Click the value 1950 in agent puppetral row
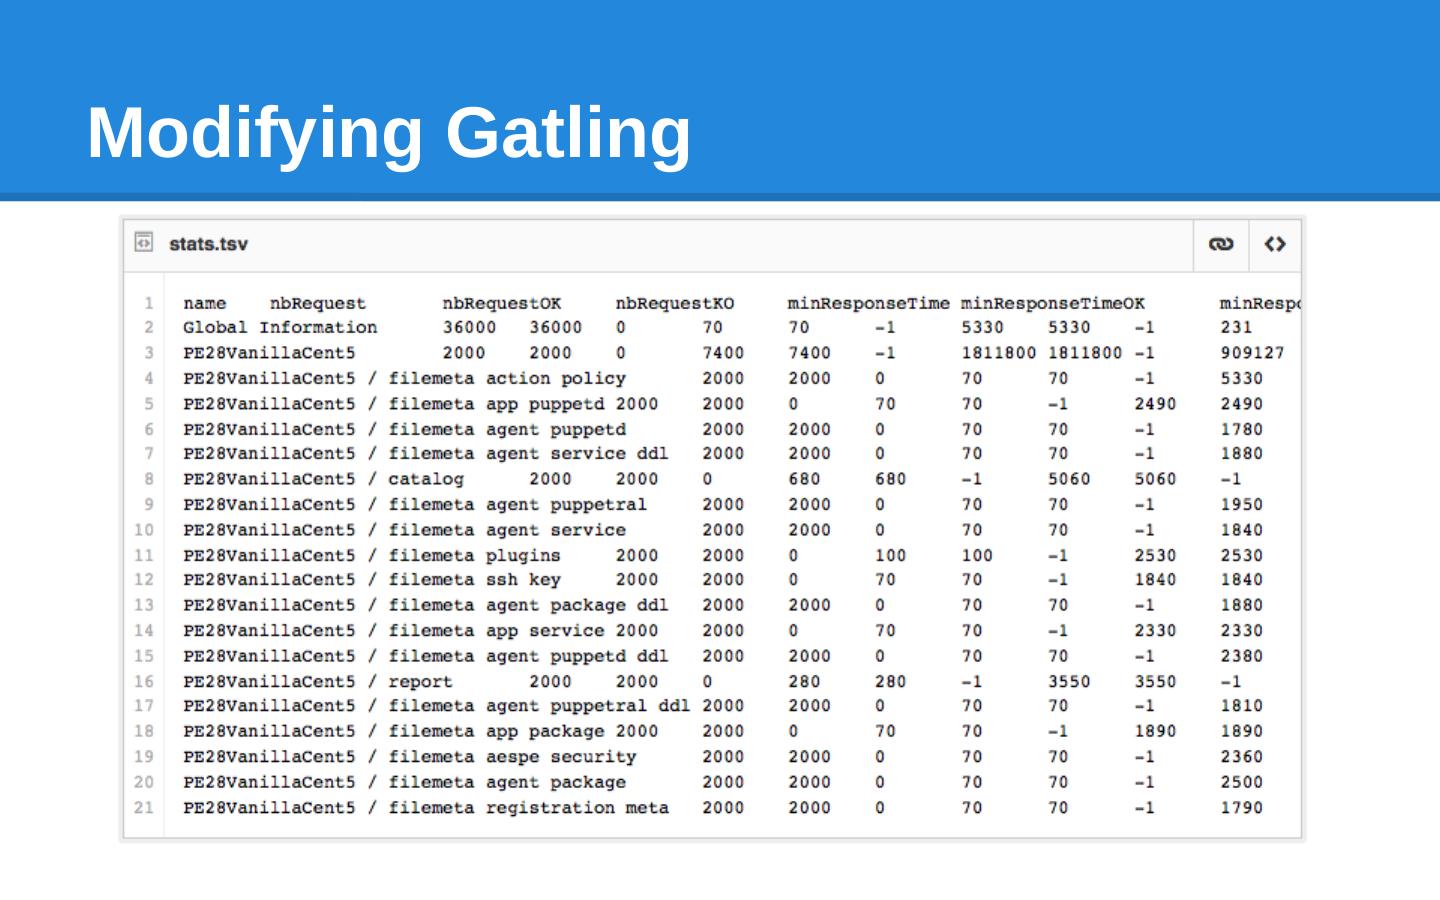 point(1242,505)
